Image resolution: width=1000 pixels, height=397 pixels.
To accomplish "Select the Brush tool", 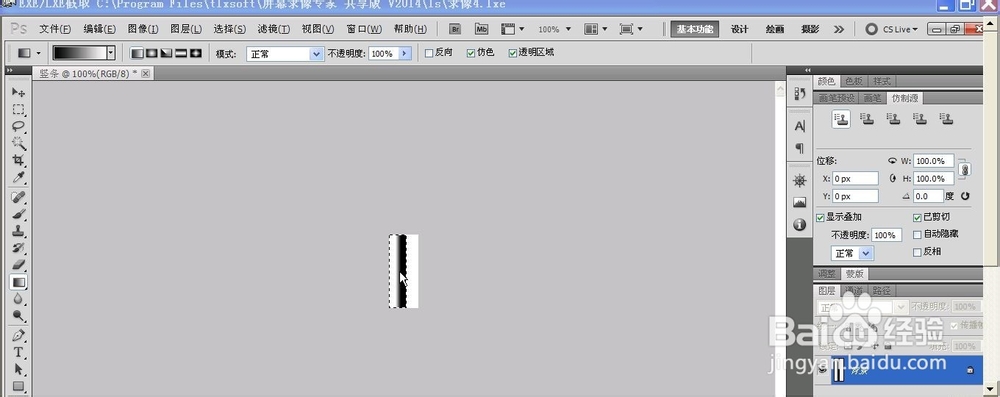I will click(x=18, y=214).
